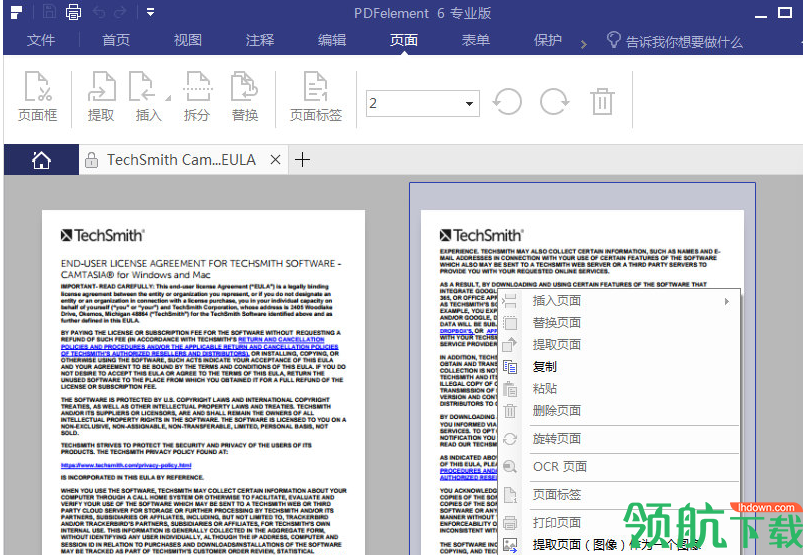This screenshot has height=555, width=803.
Task: Click the PDFelement app logo icon
Action: point(16,12)
